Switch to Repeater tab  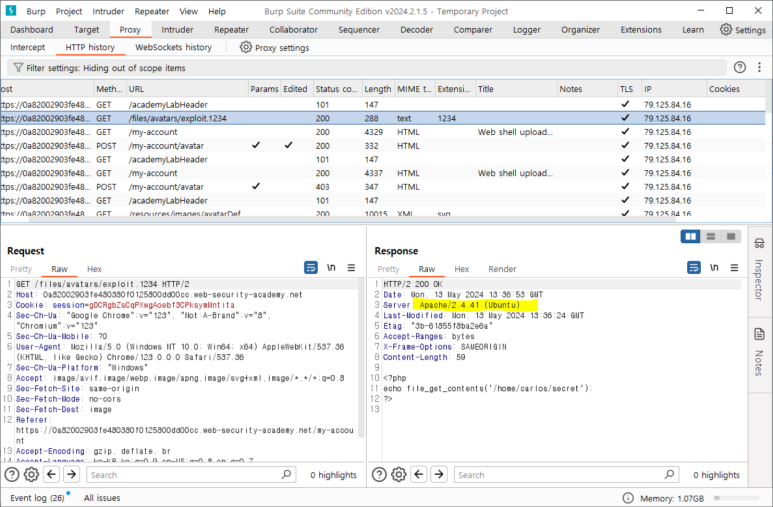231,30
